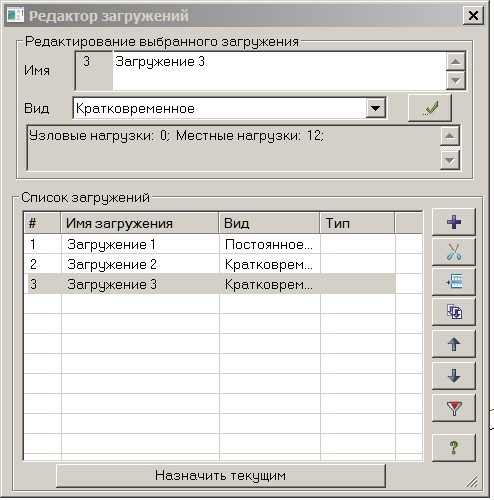Click loads info box scroll down arrow

(x=450, y=161)
